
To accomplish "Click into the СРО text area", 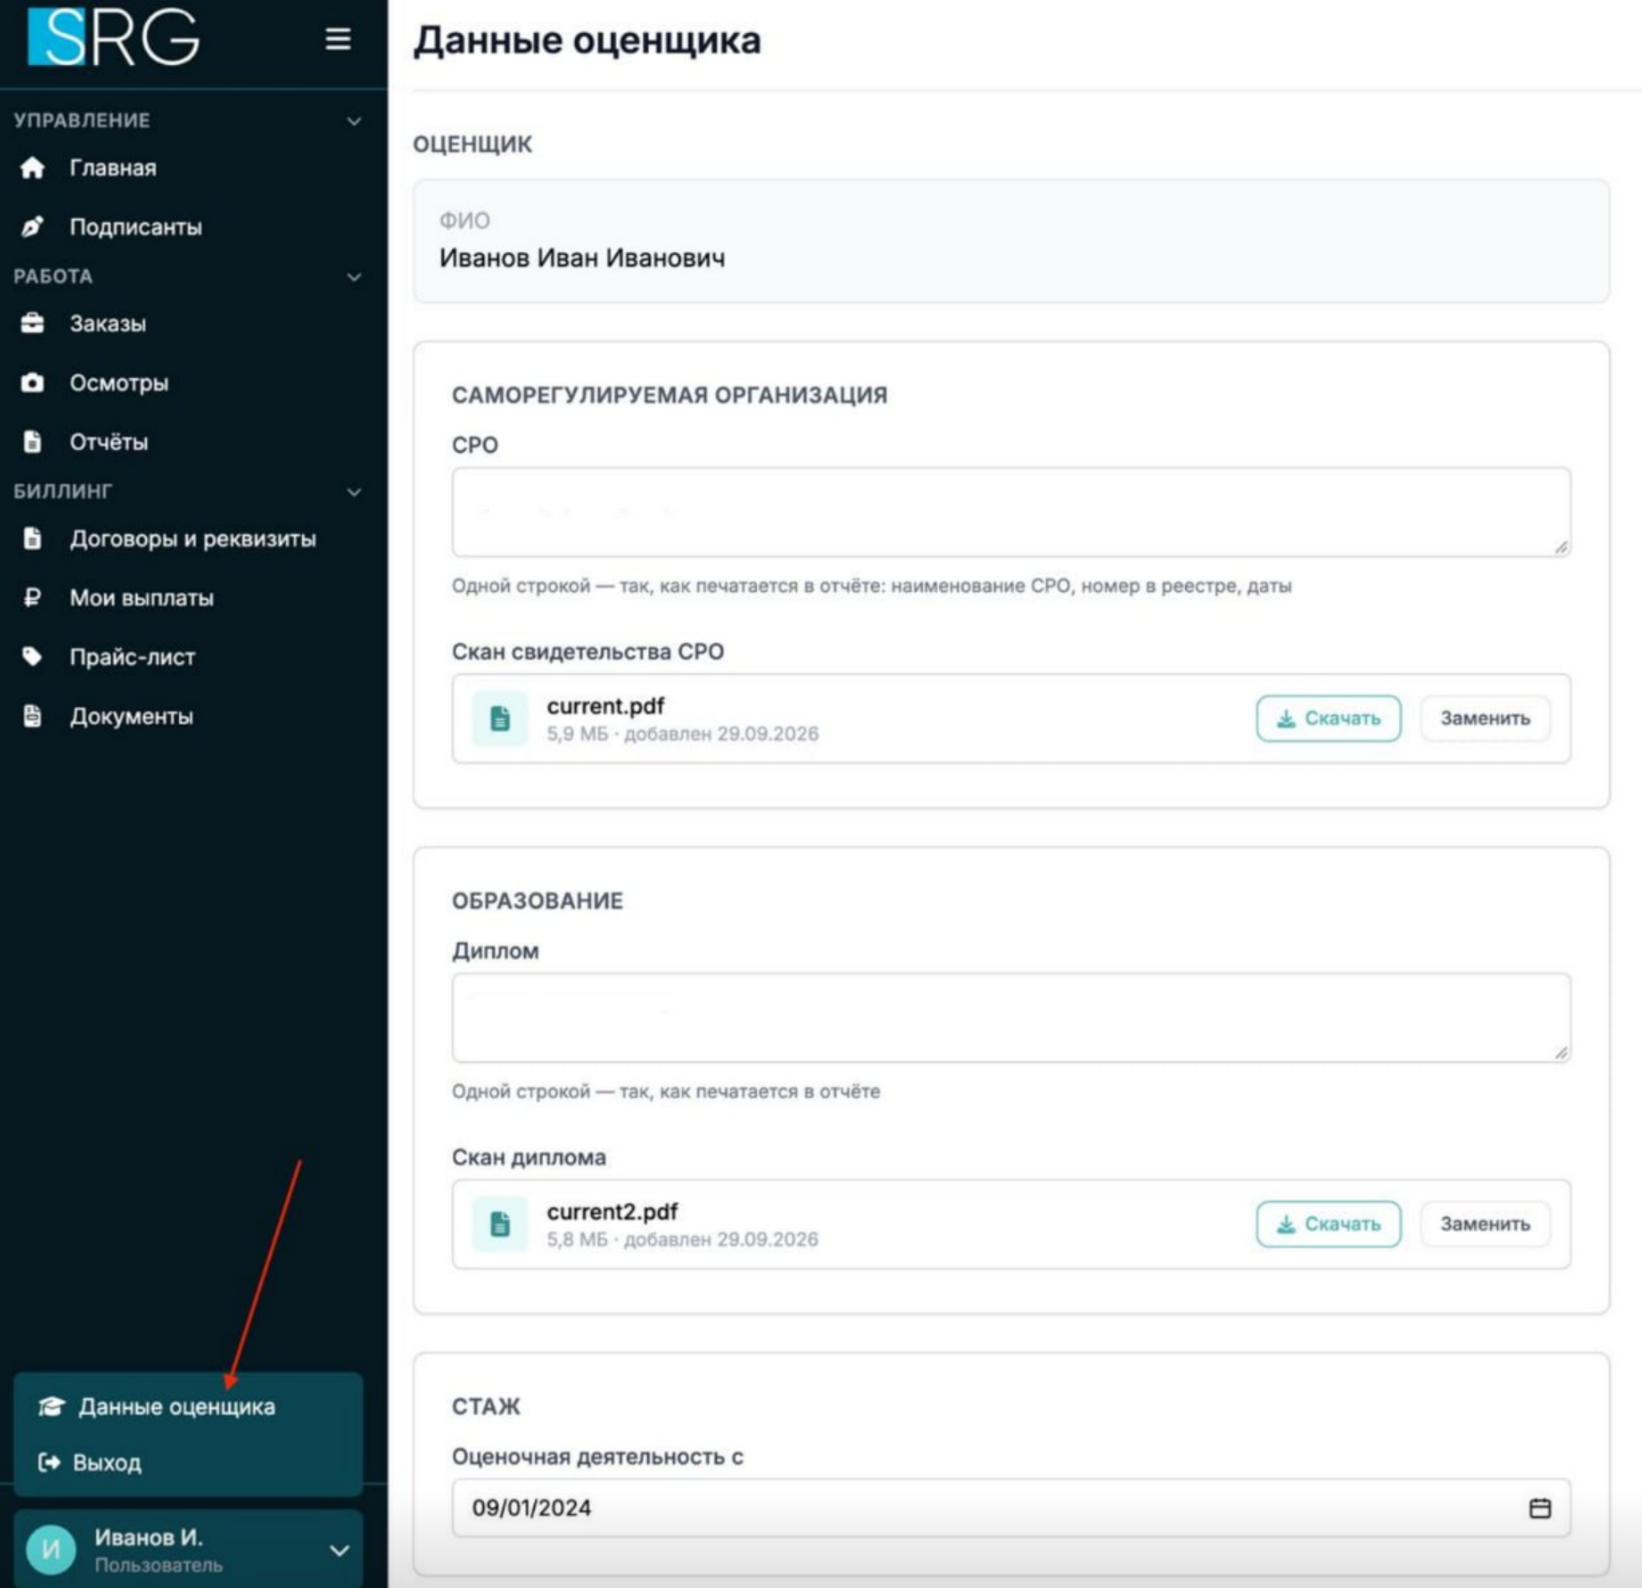I will tap(1011, 512).
